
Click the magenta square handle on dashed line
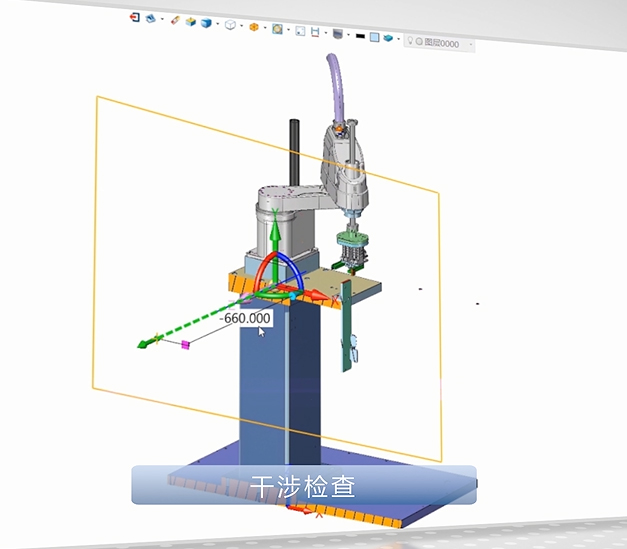pyautogui.click(x=185, y=345)
